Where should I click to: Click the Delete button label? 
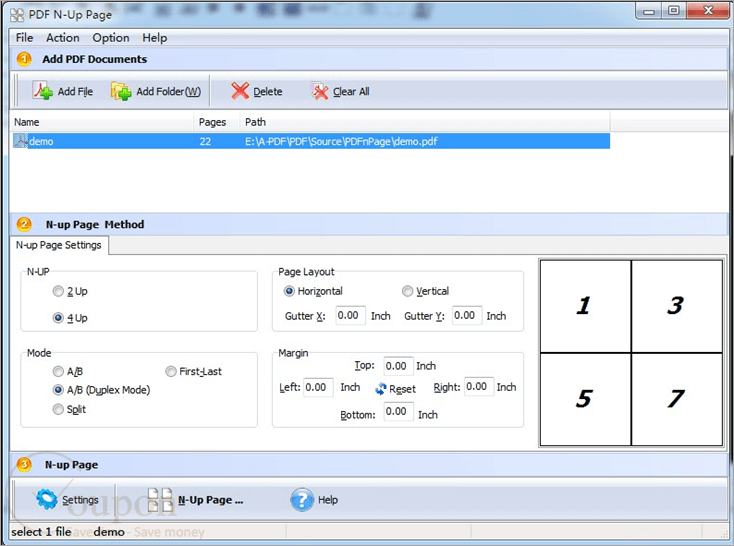(268, 92)
